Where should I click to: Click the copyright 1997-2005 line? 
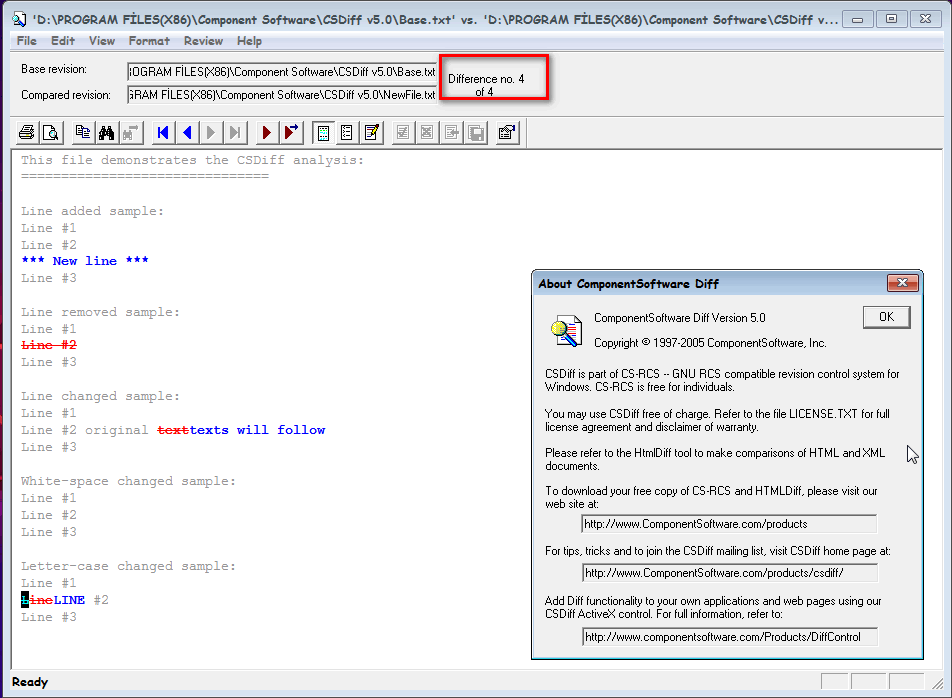(710, 343)
